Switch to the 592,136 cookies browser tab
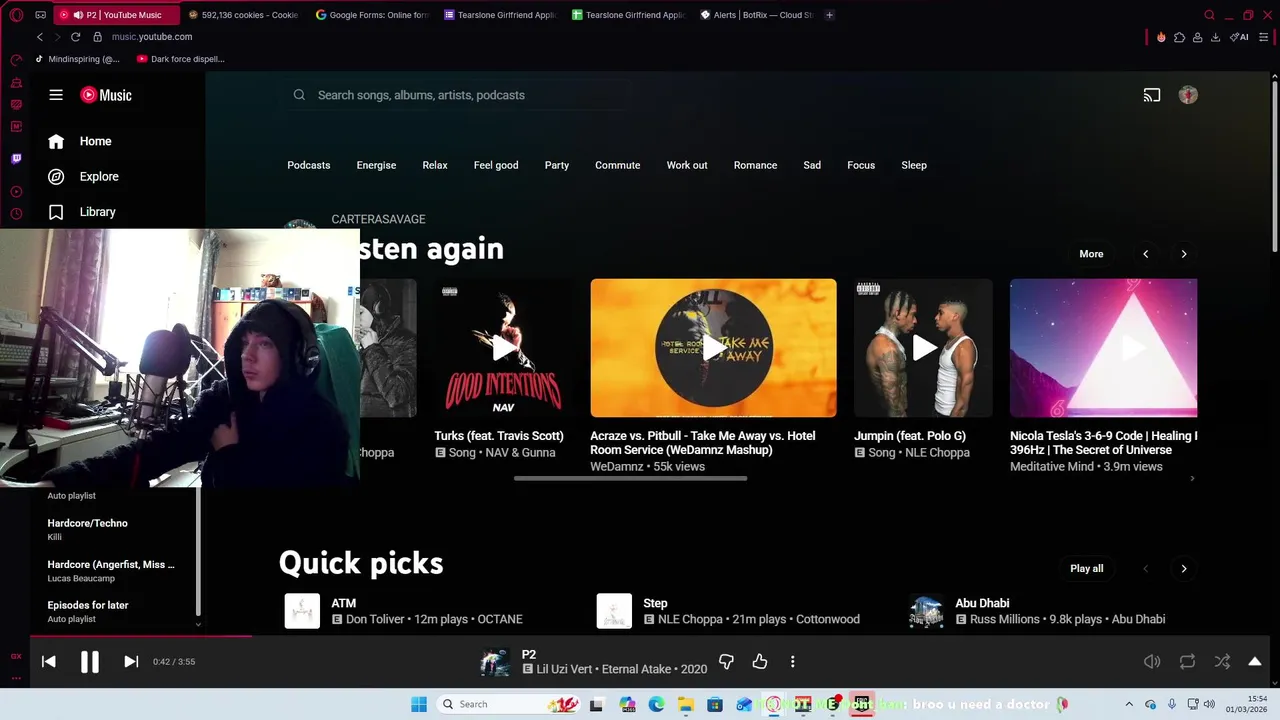Viewport: 1280px width, 720px height. tap(244, 15)
